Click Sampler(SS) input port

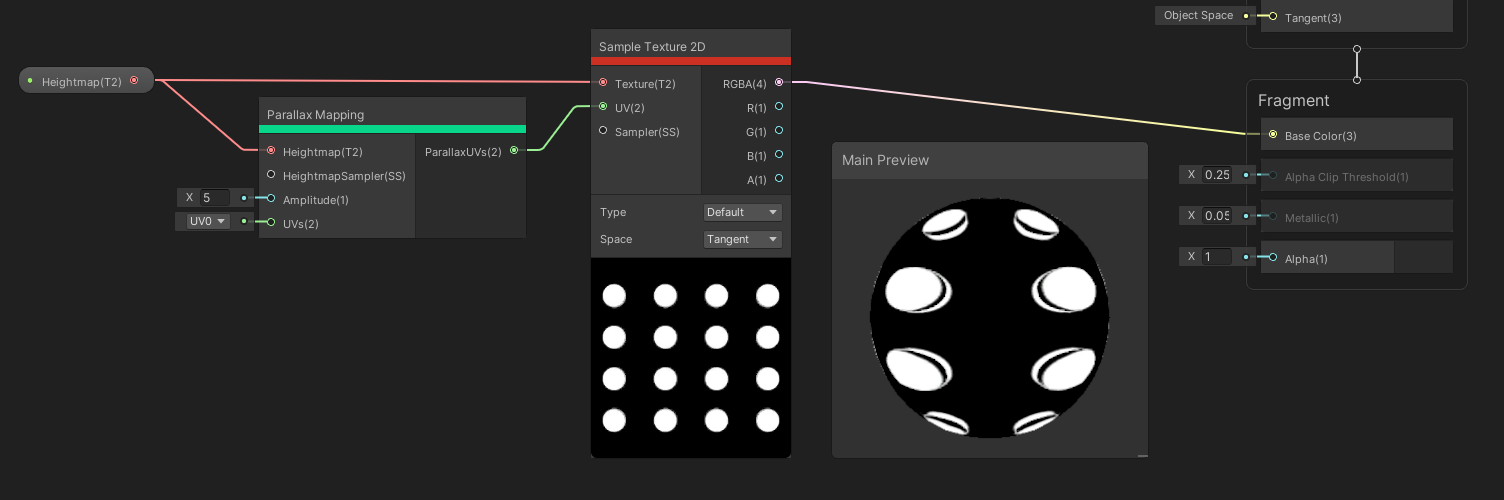(603, 131)
